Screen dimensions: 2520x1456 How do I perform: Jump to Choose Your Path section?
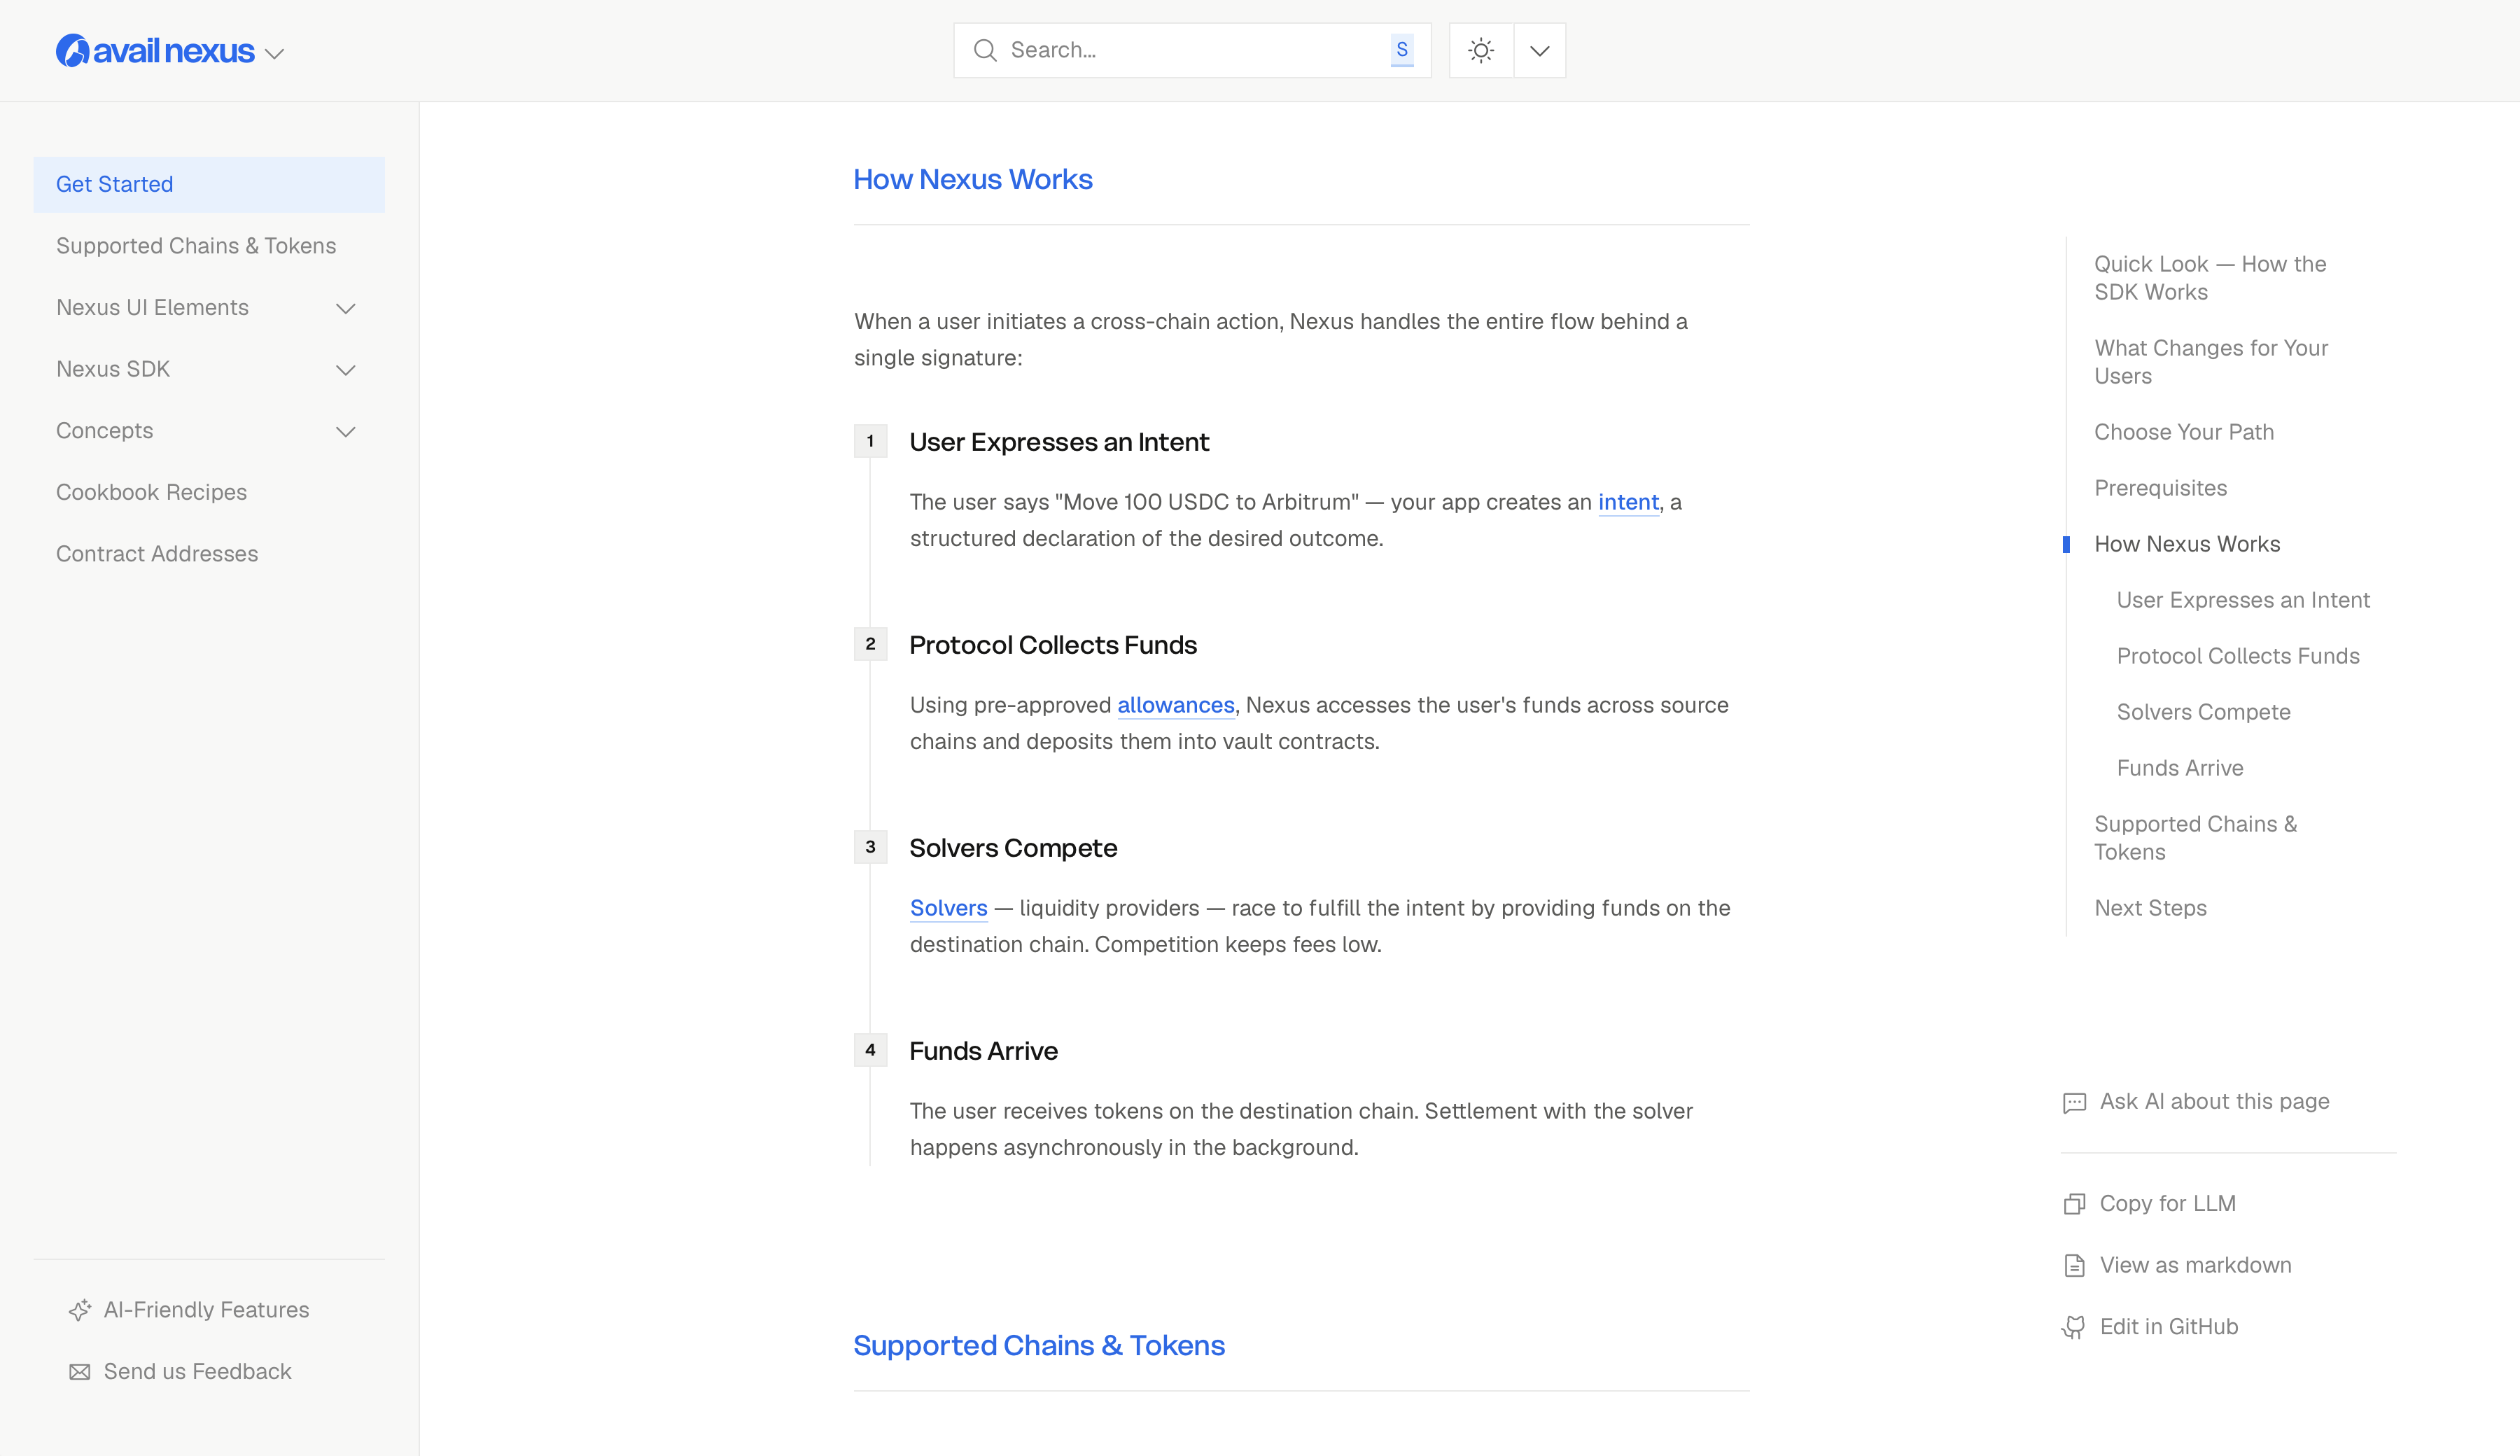(x=2184, y=432)
